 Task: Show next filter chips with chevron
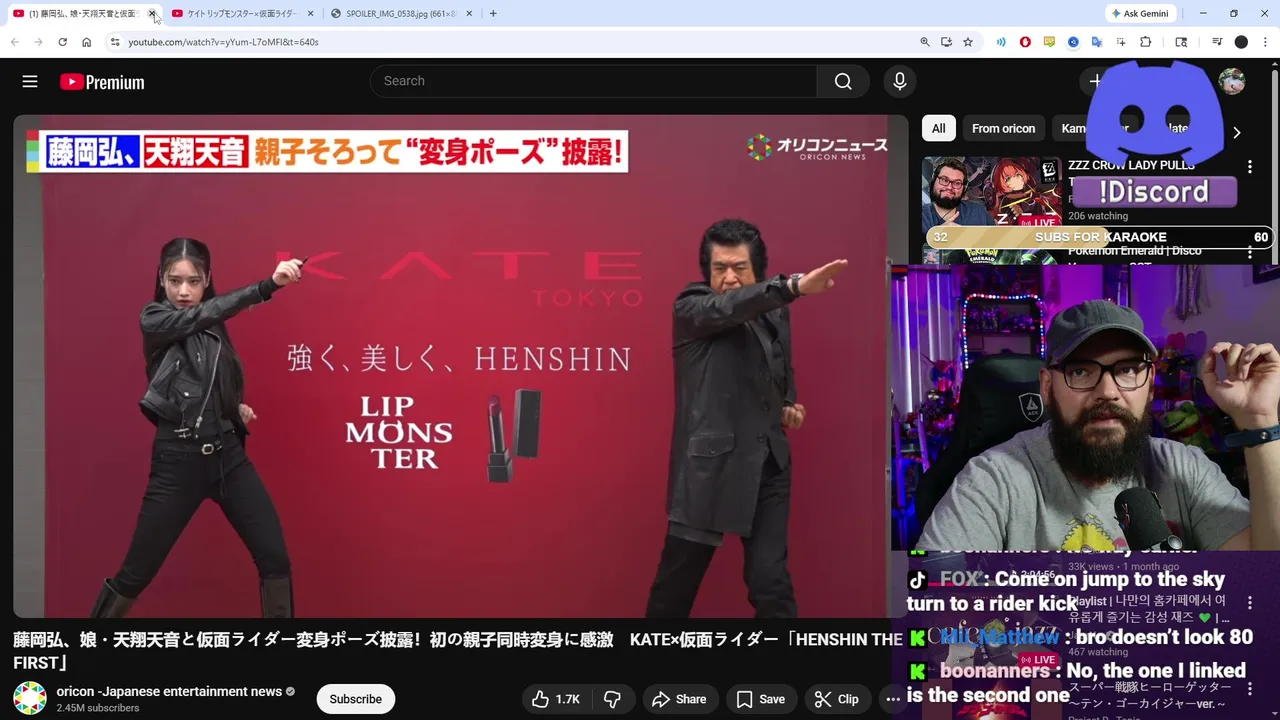(x=1237, y=132)
